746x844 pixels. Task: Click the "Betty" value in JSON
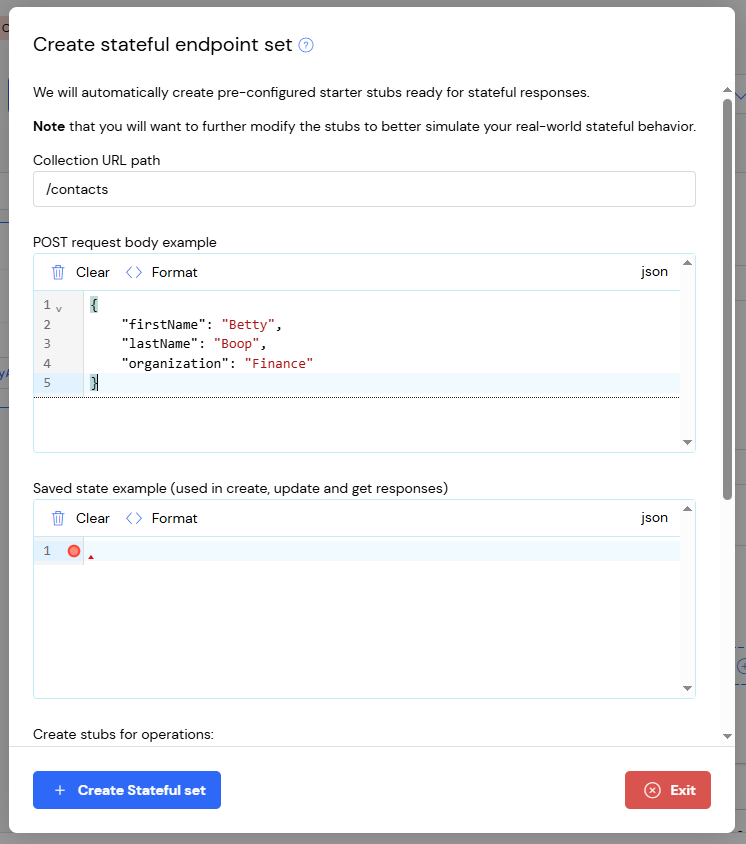click(248, 325)
